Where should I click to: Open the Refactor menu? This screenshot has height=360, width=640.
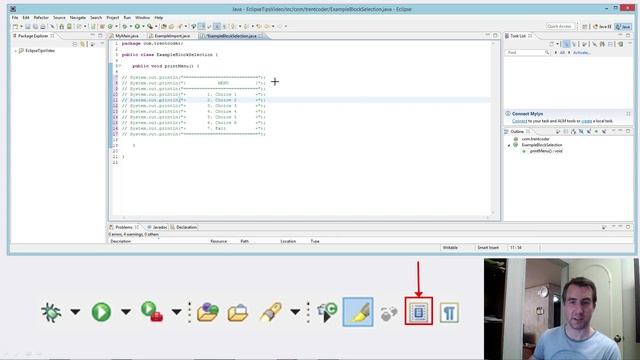[x=41, y=18]
